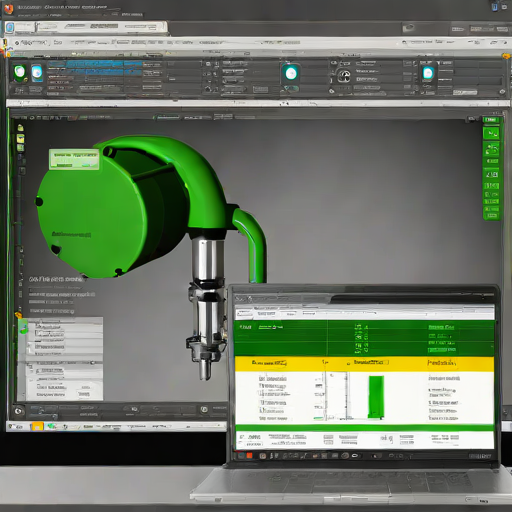Click the green cube icon on the gray panel

point(23,326)
